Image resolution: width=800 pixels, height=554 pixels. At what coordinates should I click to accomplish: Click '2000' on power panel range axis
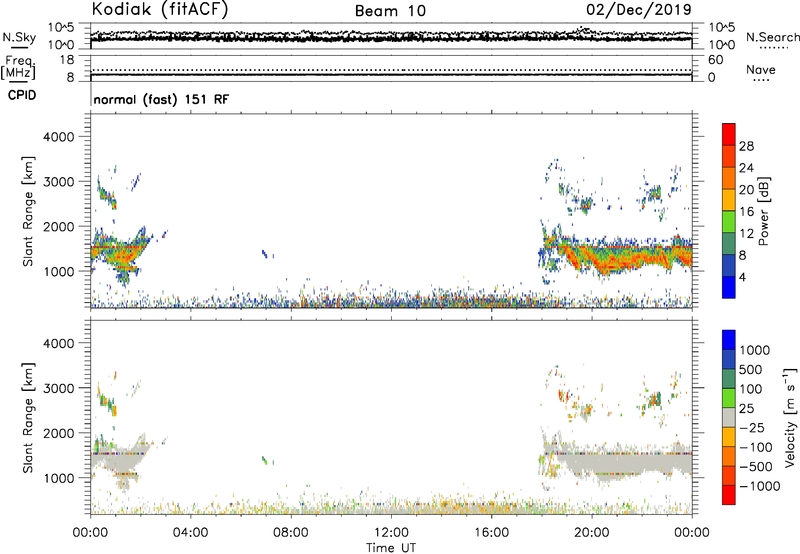click(59, 226)
